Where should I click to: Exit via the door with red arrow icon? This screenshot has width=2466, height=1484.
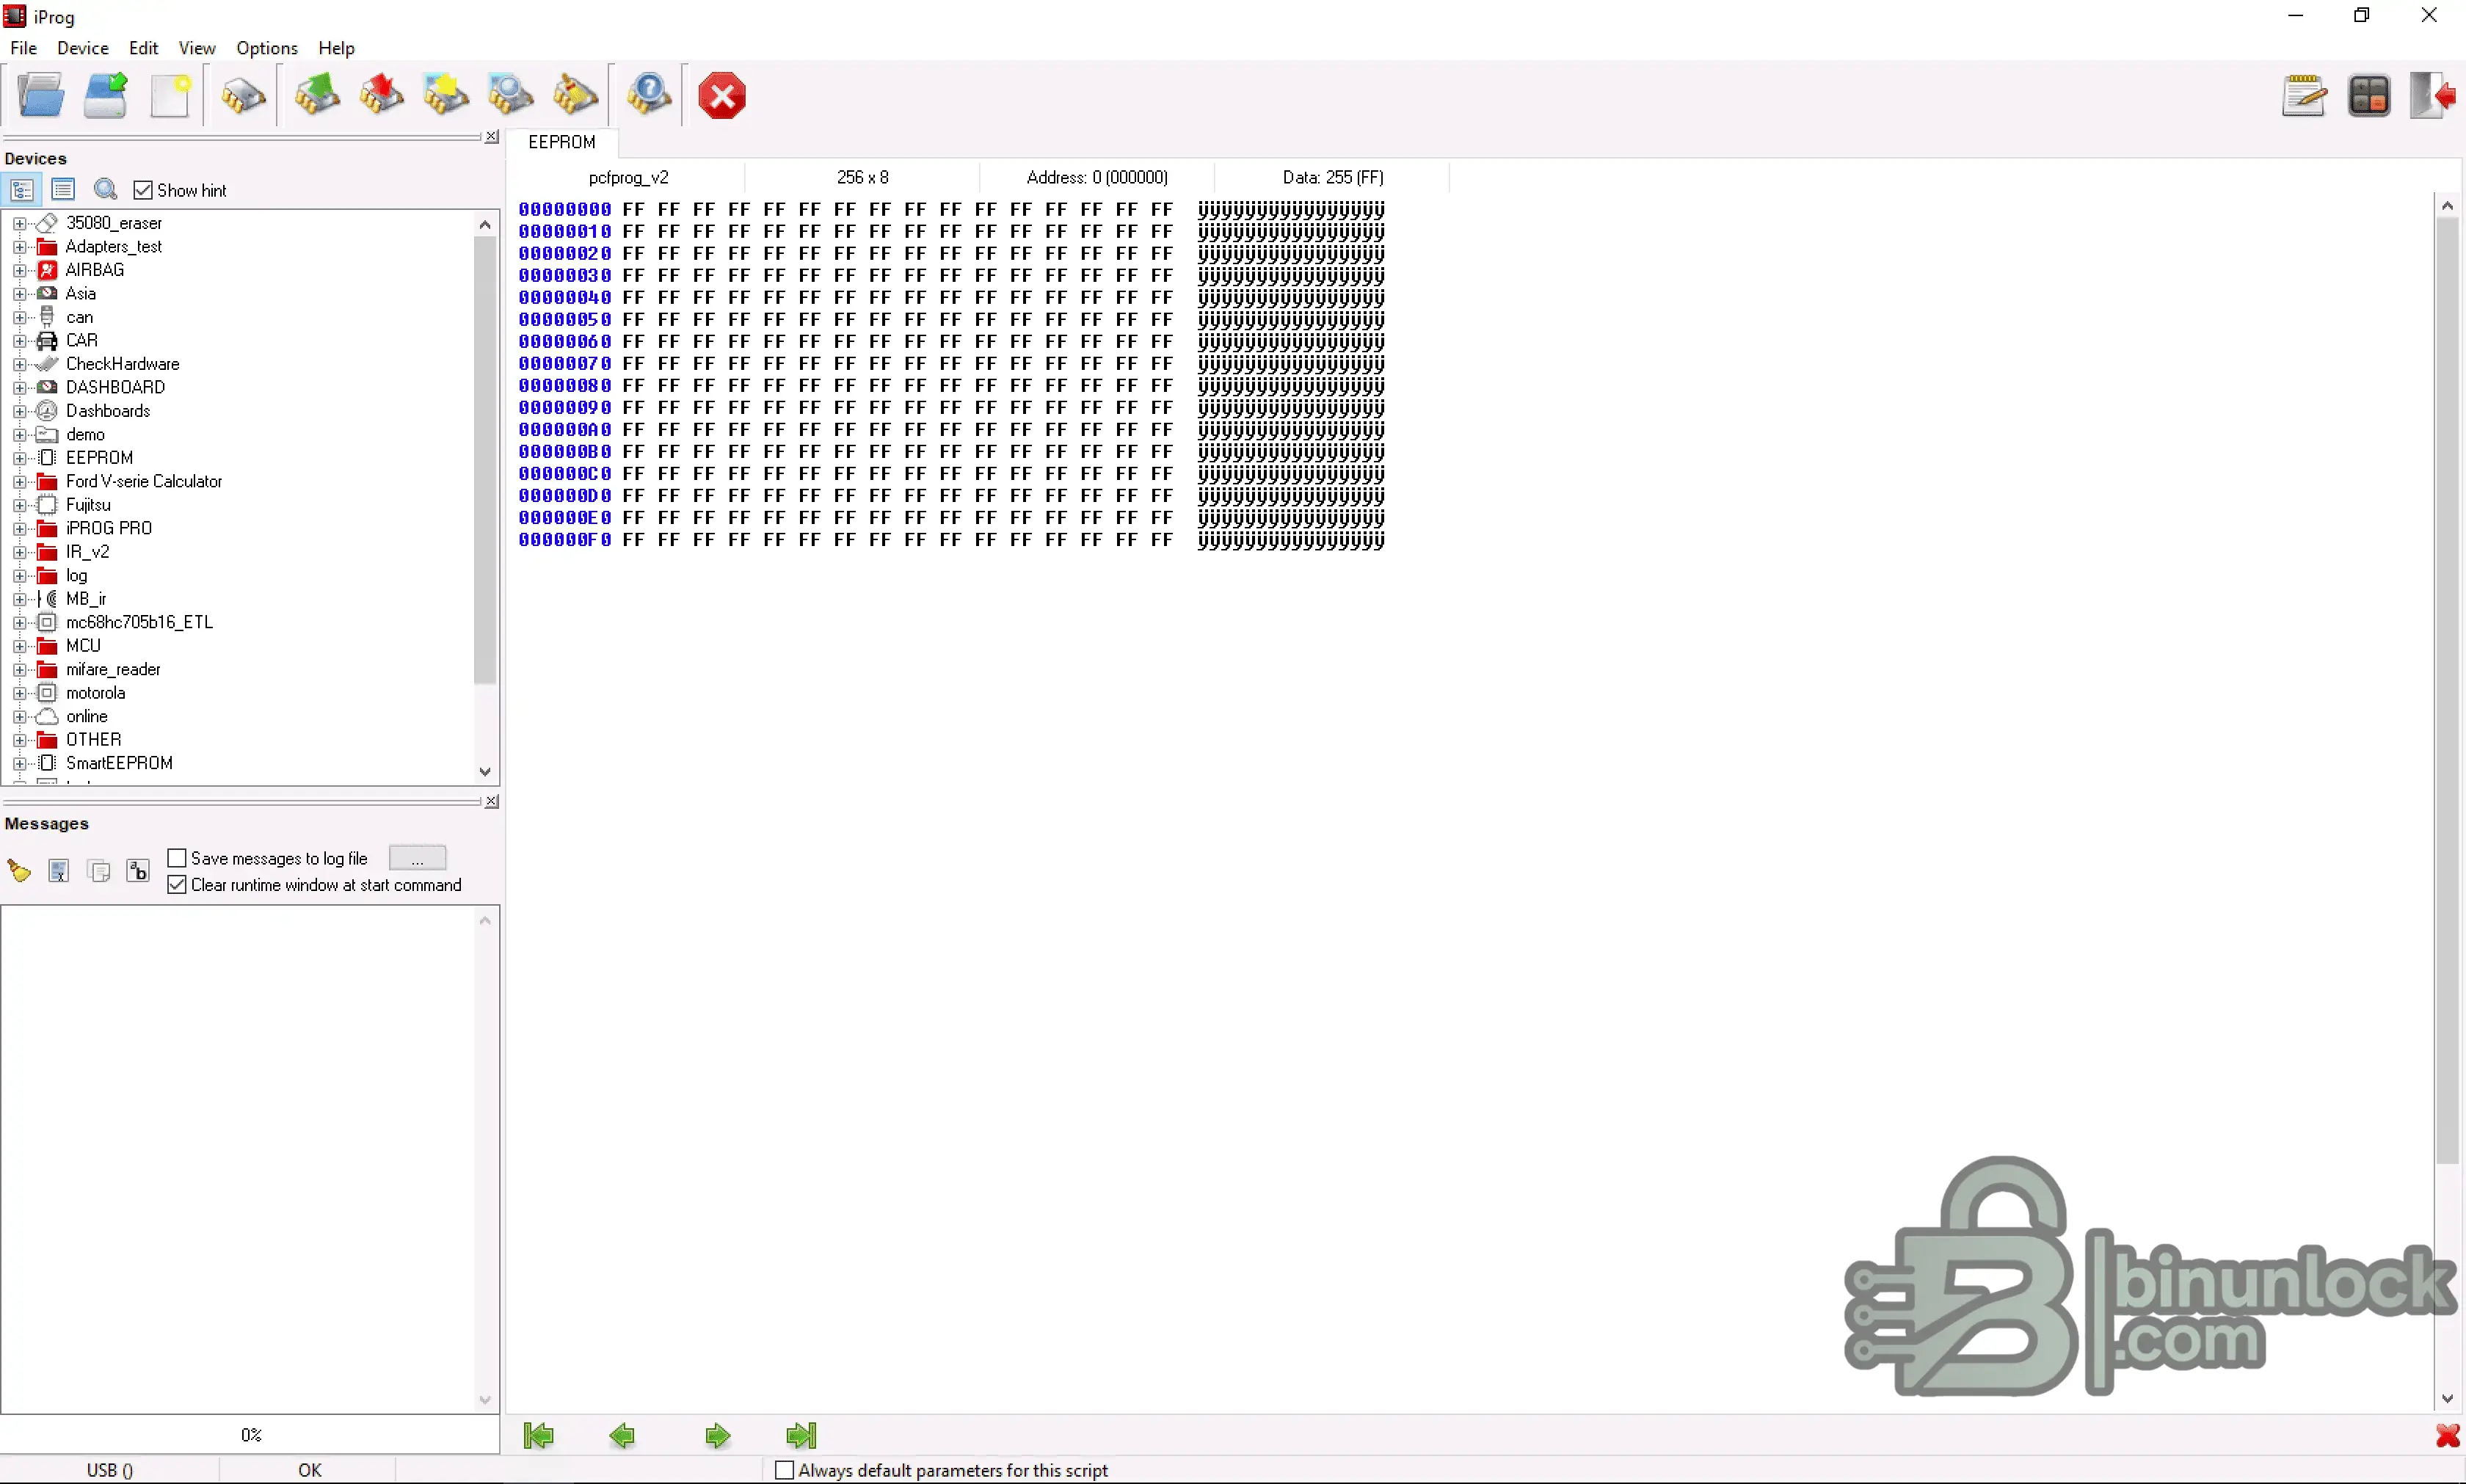click(2432, 96)
